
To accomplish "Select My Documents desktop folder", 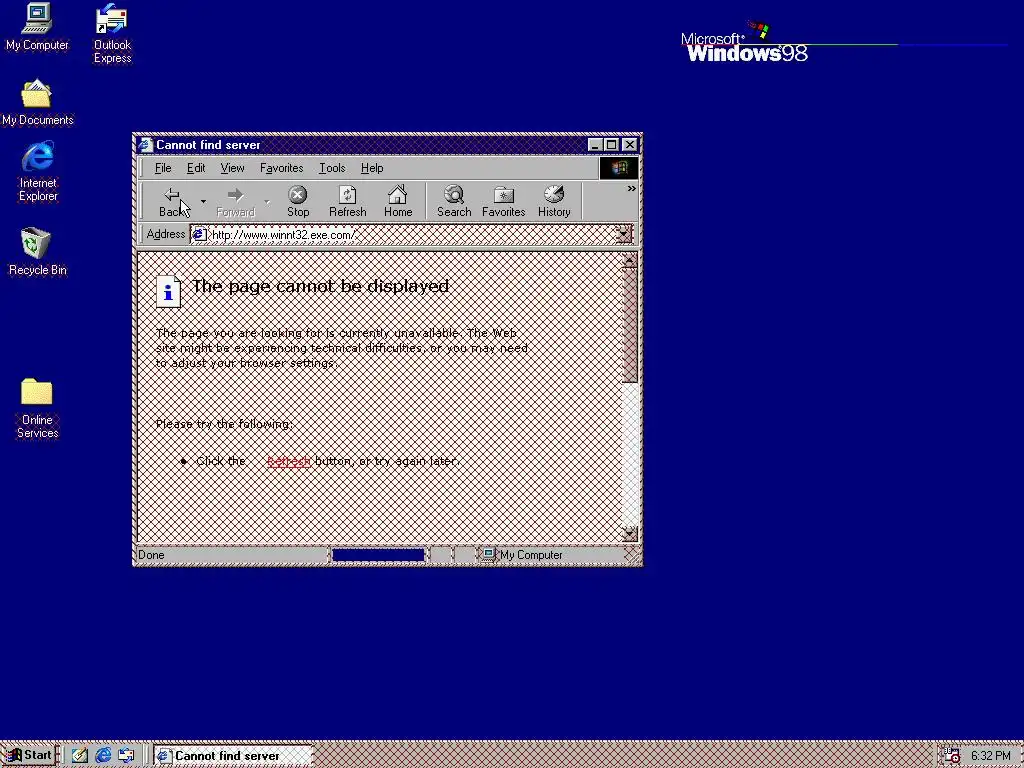I will pyautogui.click(x=37, y=103).
